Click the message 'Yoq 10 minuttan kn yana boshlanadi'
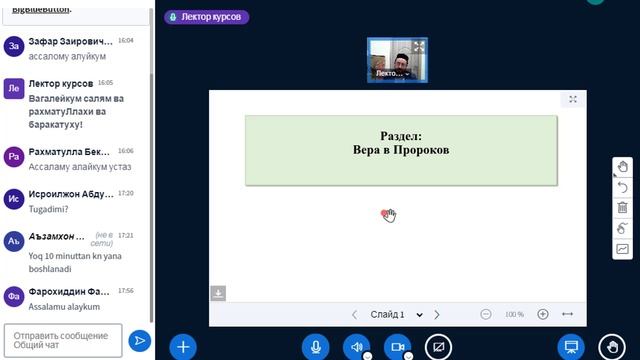The width and height of the screenshot is (640, 360). point(75,262)
